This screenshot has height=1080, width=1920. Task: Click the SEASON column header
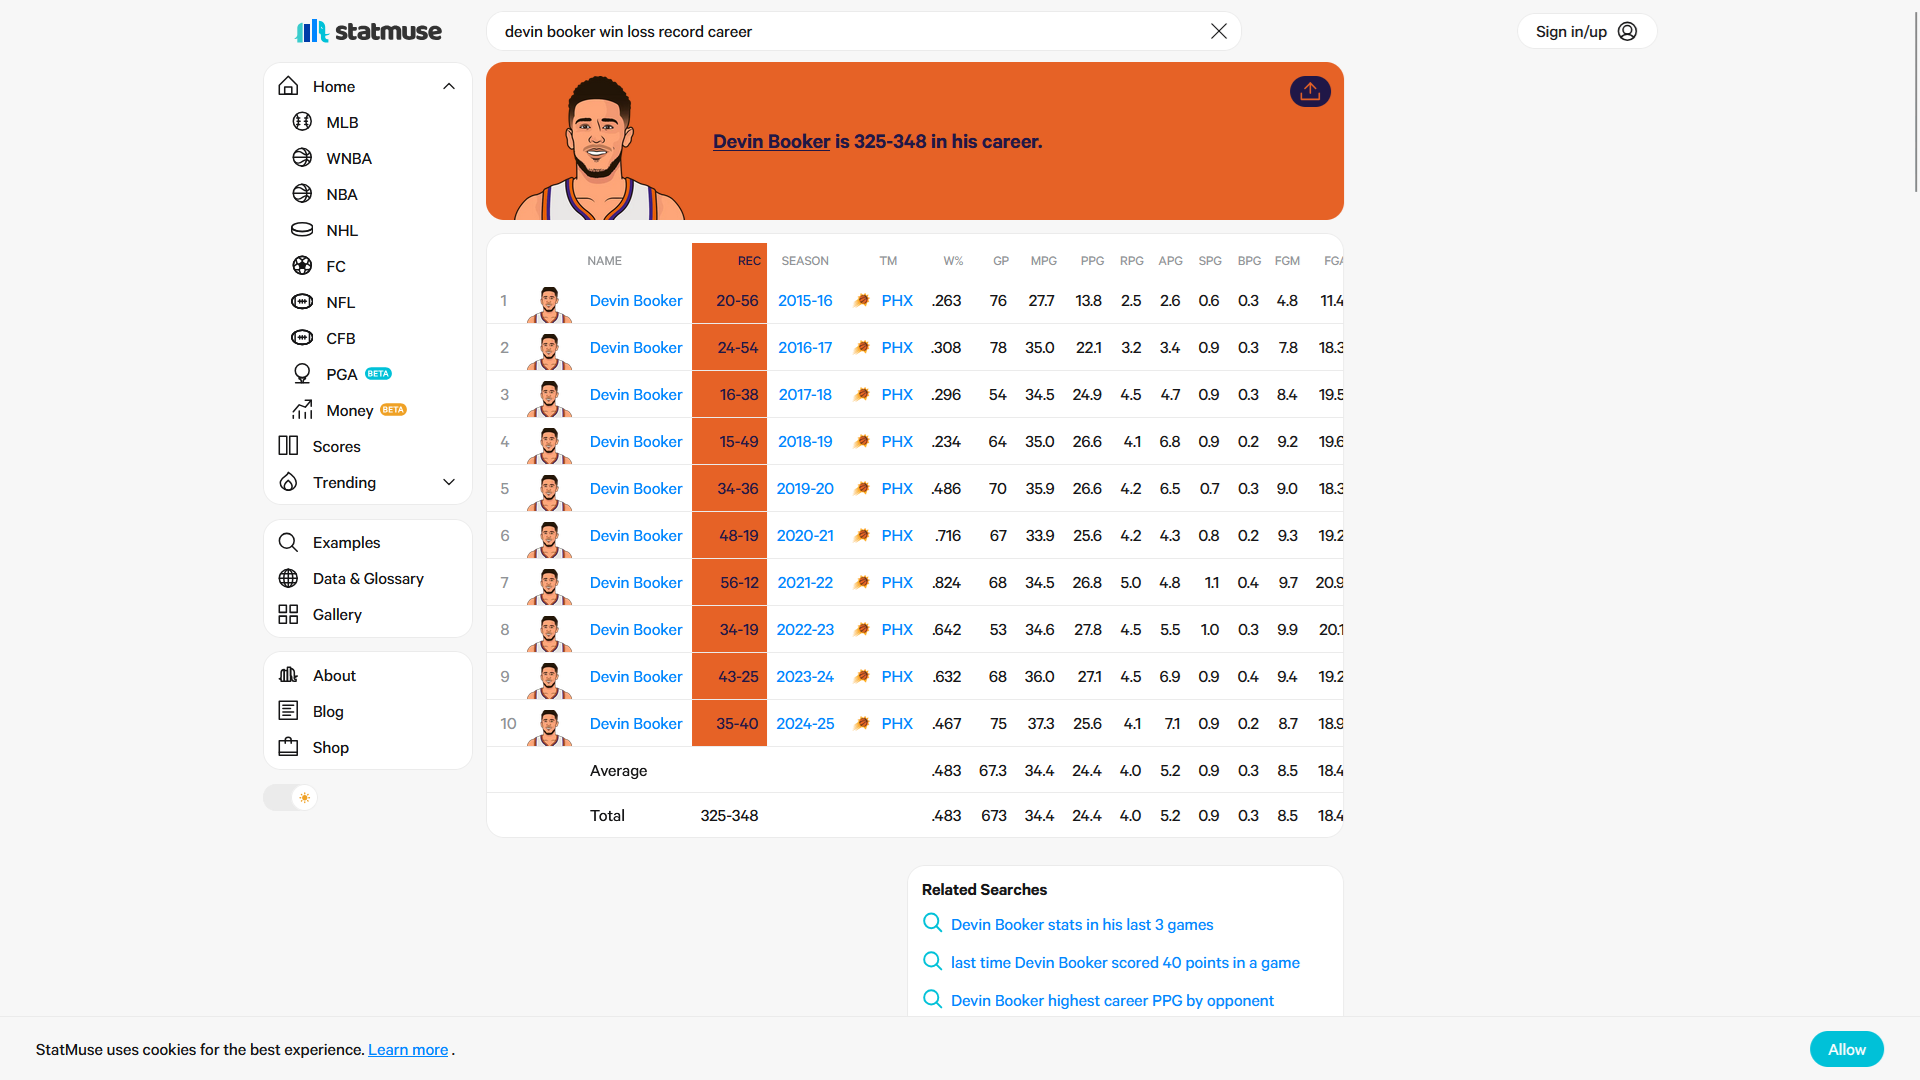tap(805, 261)
